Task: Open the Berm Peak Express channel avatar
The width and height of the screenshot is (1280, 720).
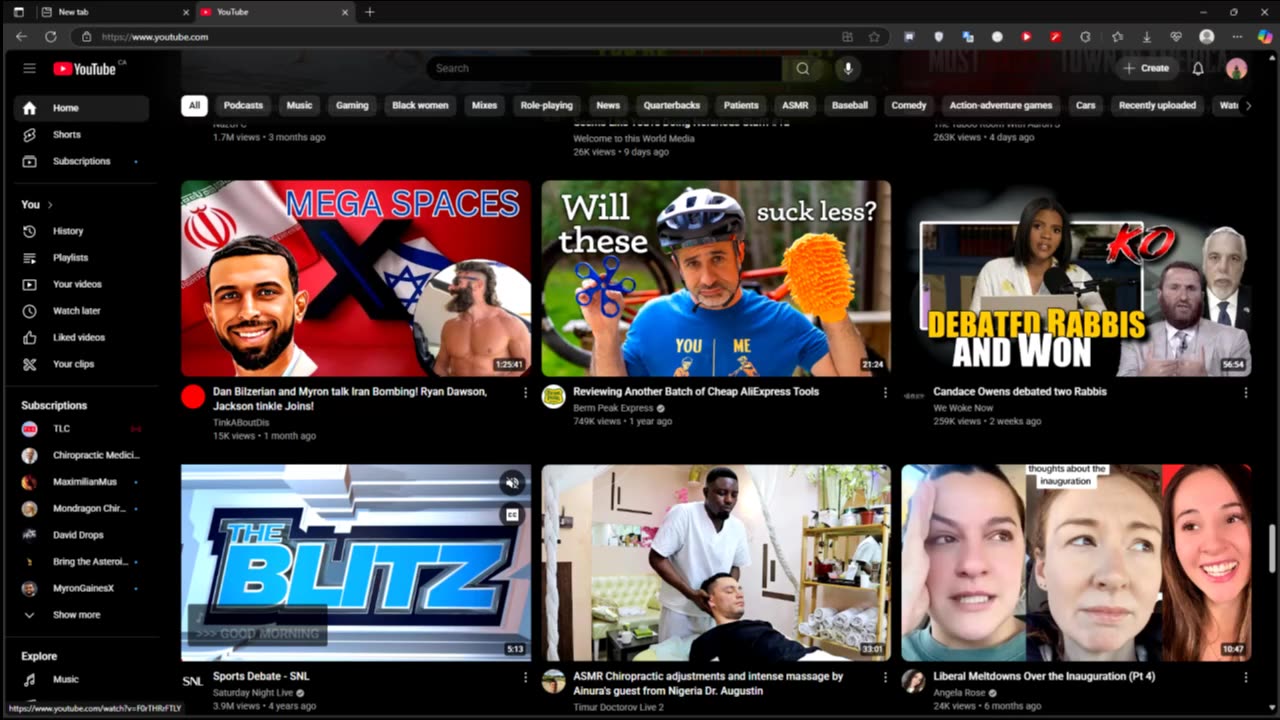Action: click(x=553, y=396)
